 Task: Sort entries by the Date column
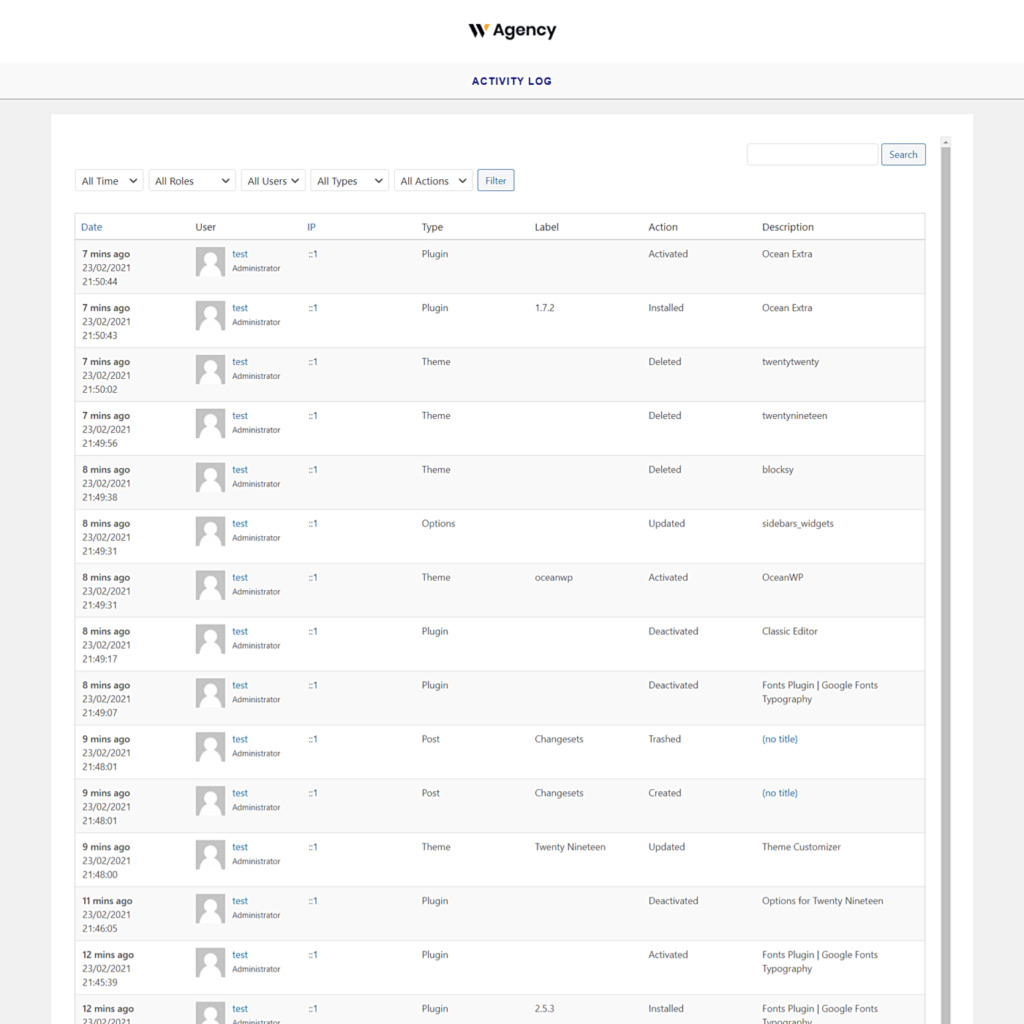[91, 227]
